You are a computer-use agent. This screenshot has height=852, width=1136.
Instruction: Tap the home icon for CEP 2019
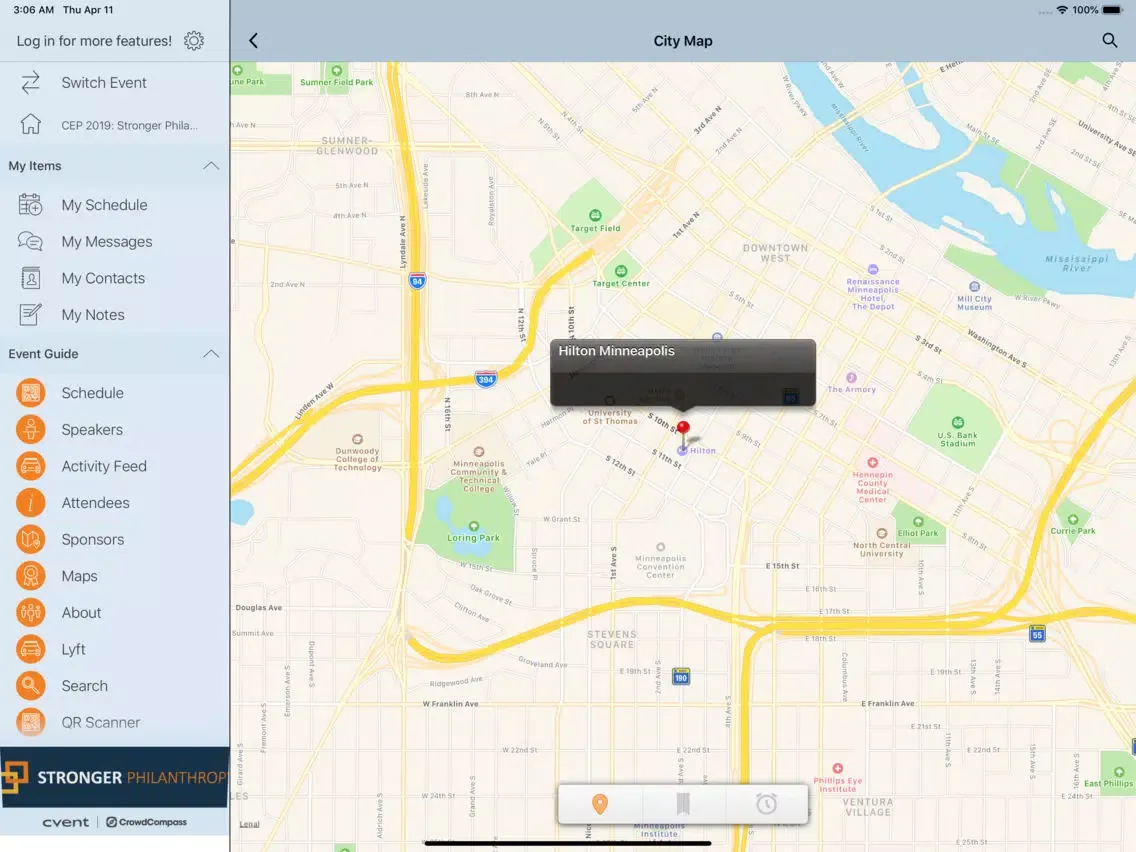[x=30, y=125]
